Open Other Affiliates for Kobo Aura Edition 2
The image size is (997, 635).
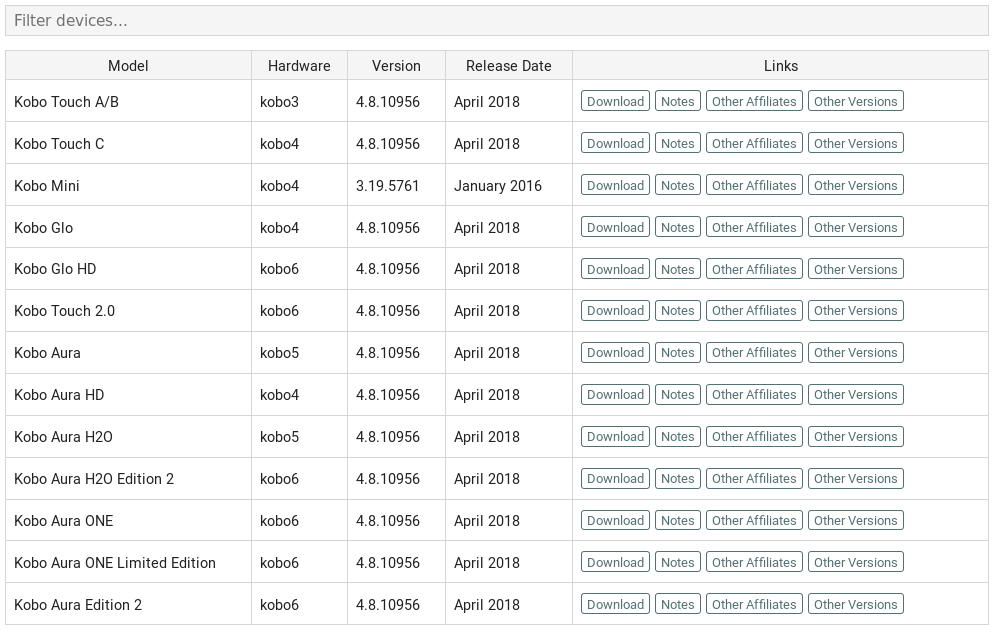753,604
